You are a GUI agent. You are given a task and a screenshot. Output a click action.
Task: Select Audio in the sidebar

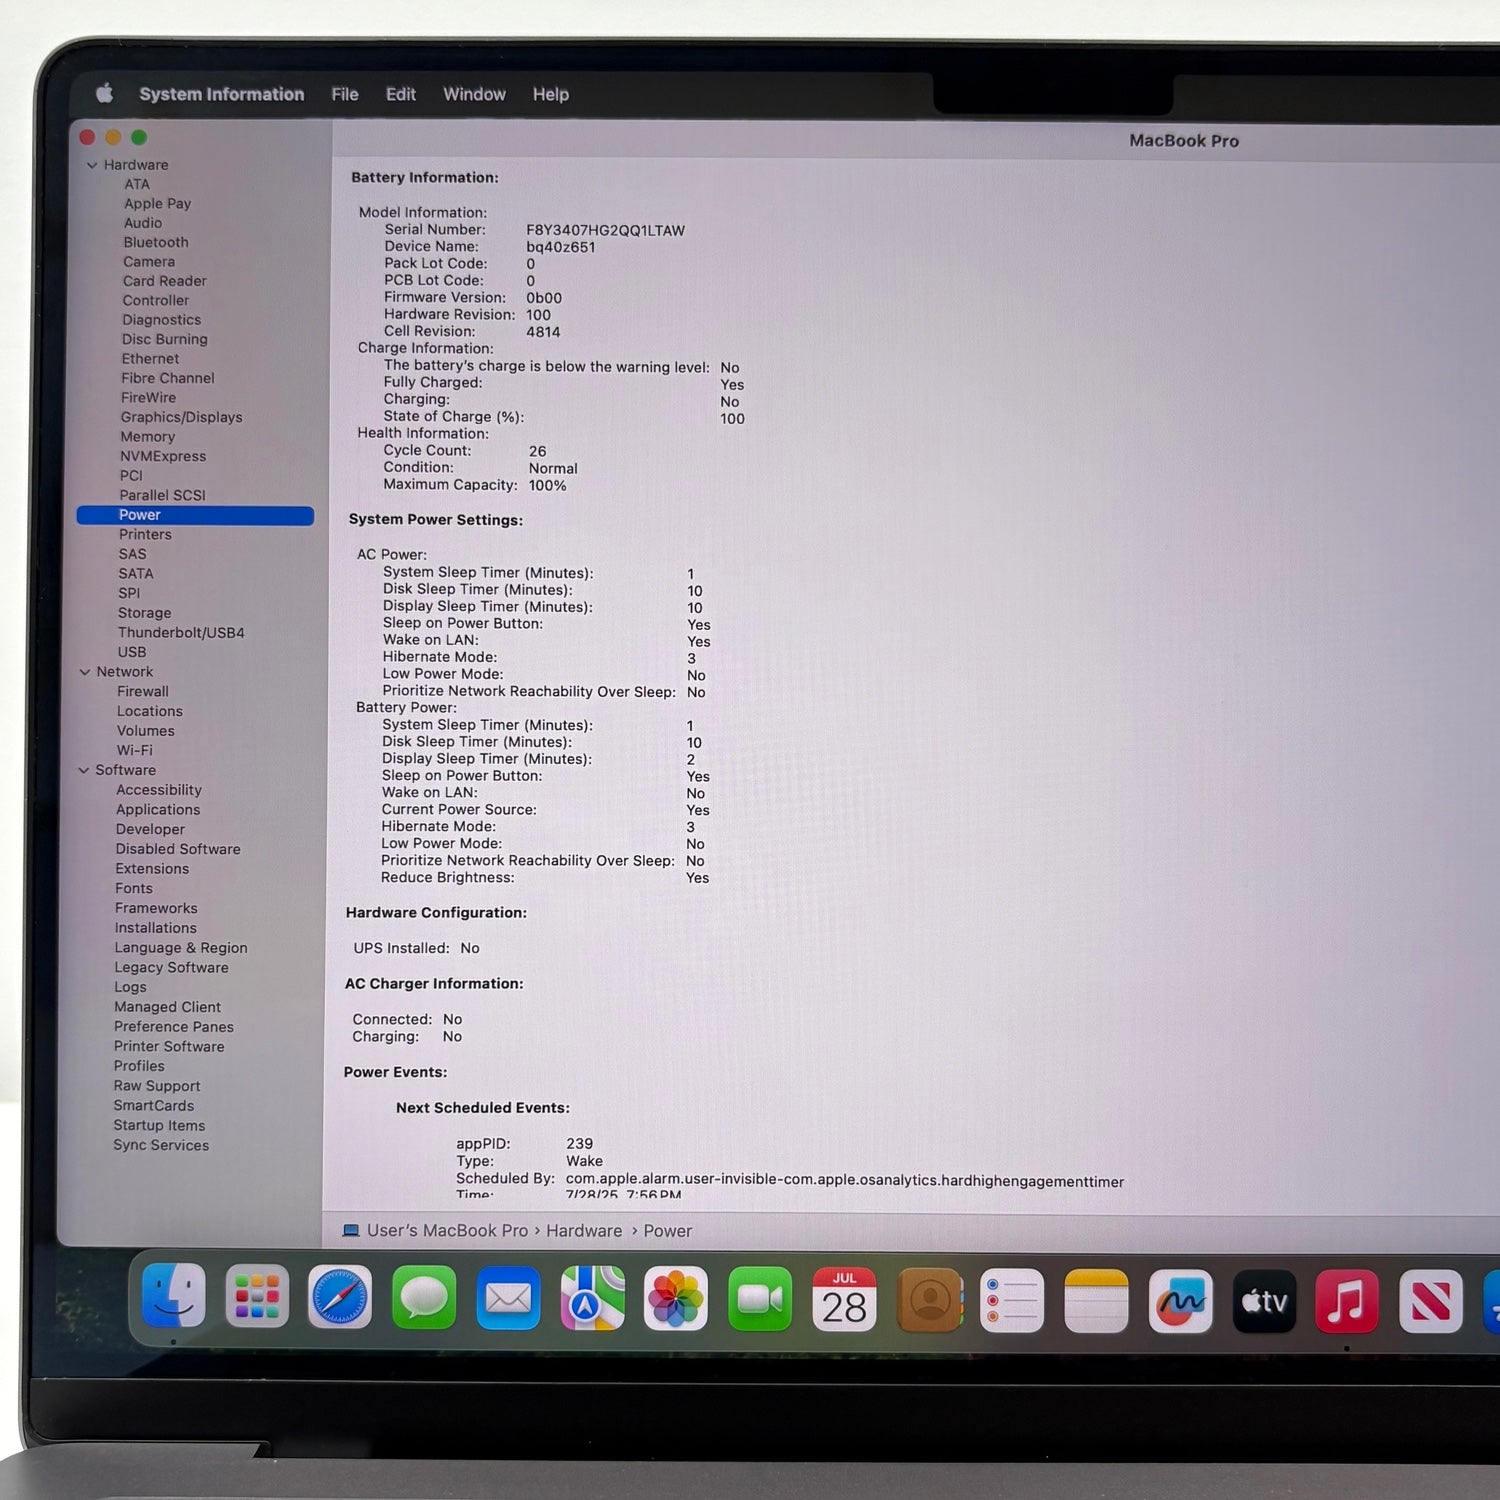(x=143, y=223)
